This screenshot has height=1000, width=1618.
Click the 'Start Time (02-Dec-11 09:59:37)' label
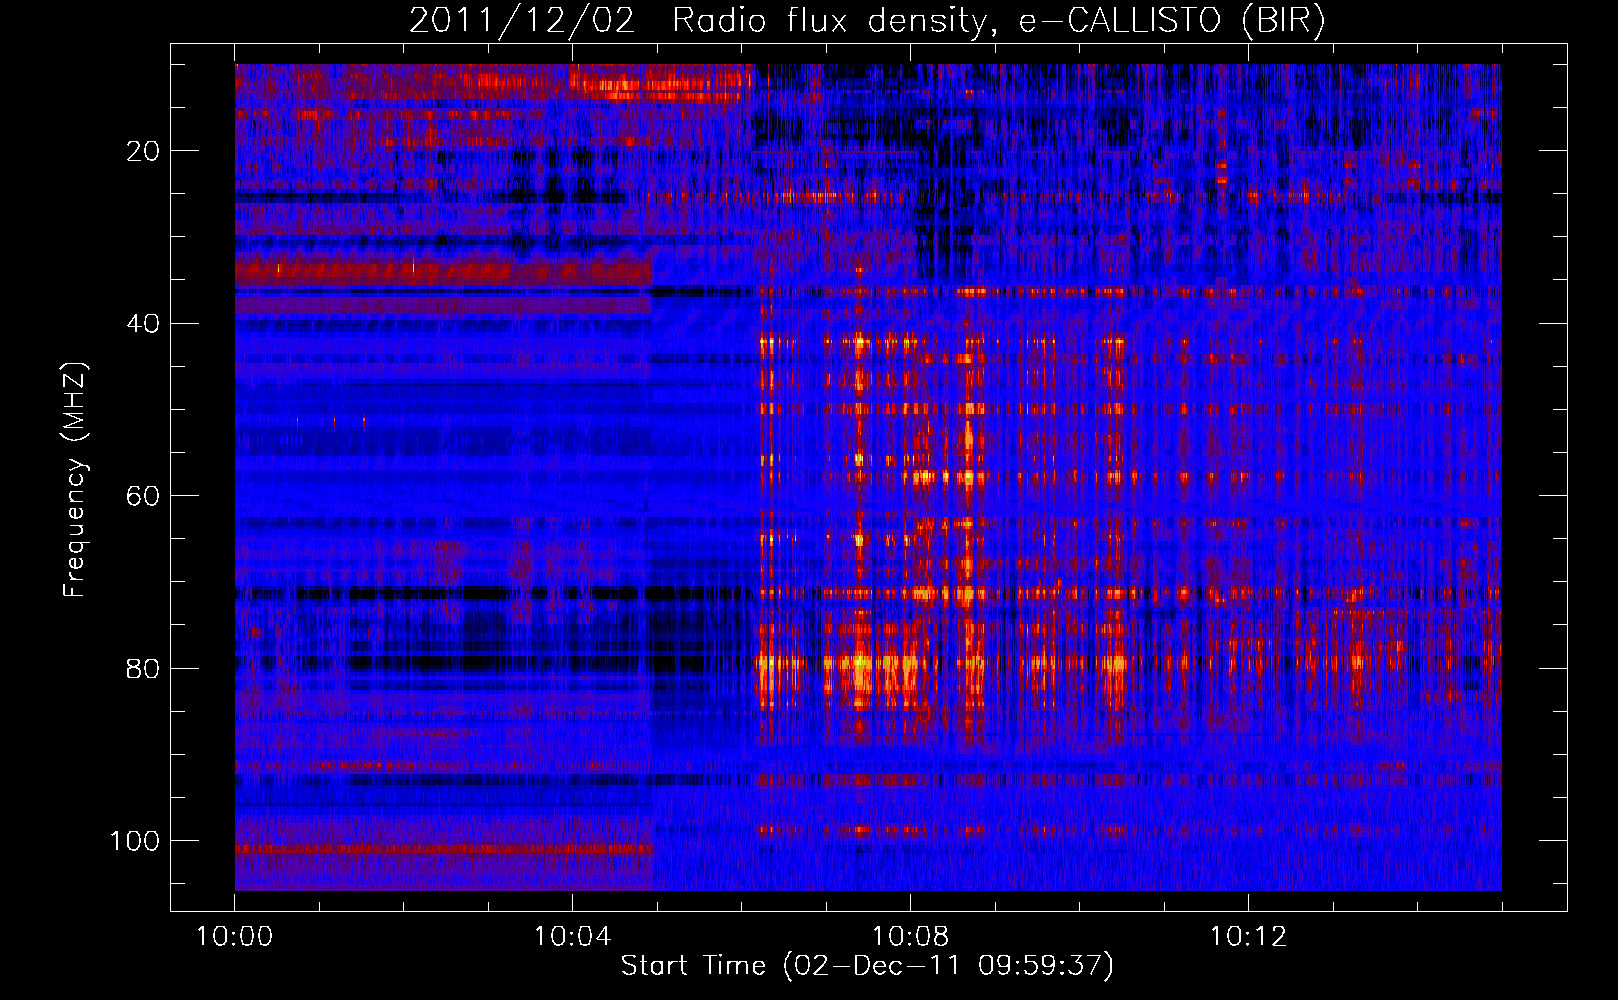point(867,966)
